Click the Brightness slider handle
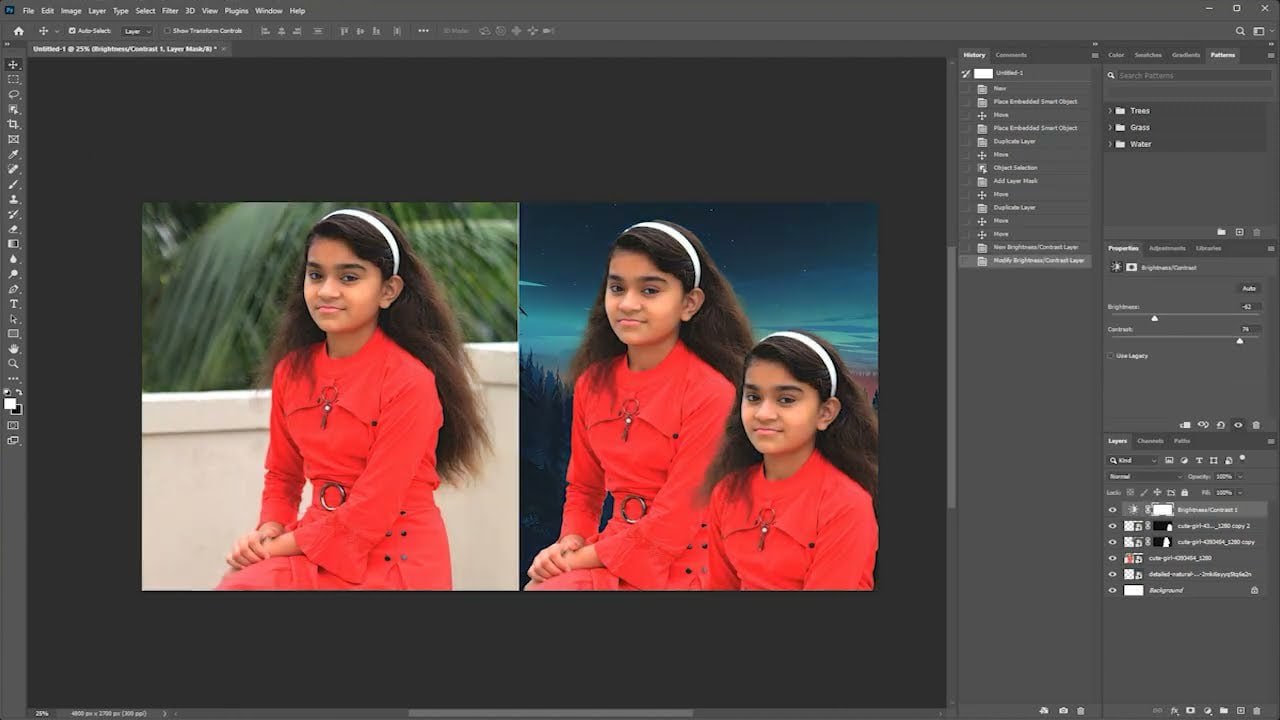The image size is (1280, 720). click(1154, 318)
